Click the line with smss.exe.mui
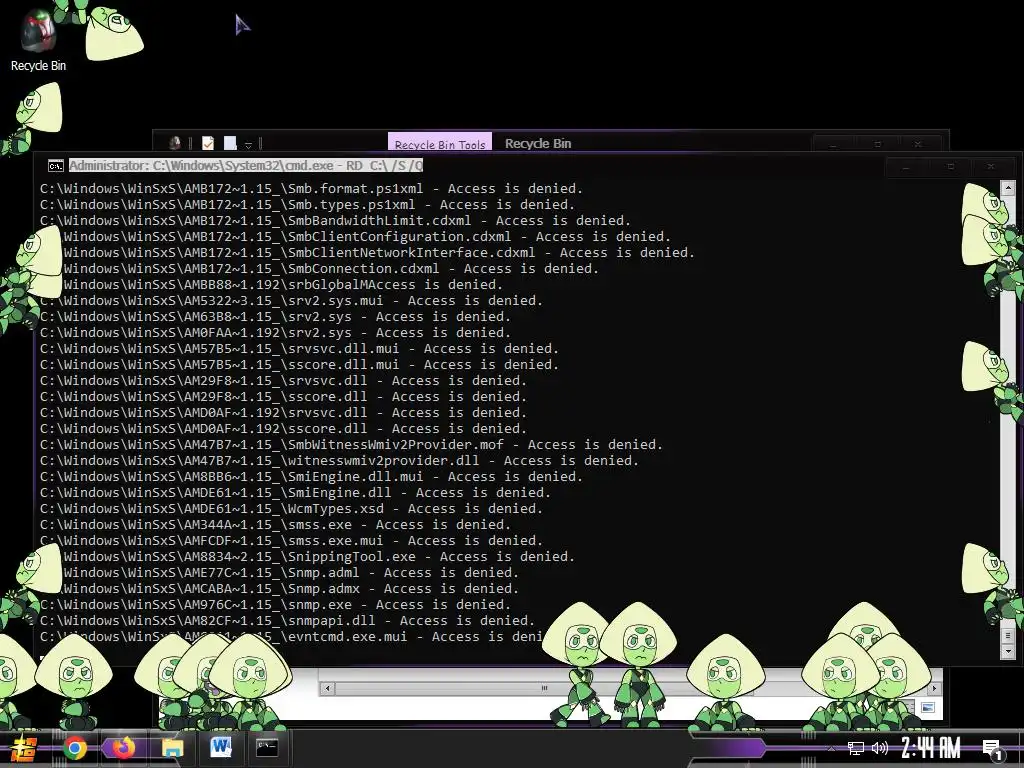1024x768 pixels. 291,541
